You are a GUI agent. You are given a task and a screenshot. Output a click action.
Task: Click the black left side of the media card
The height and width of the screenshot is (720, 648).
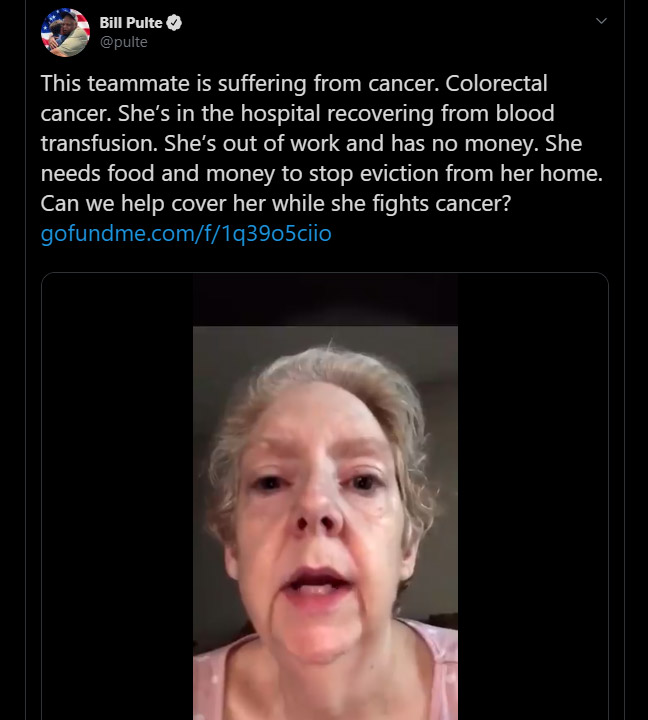[117, 500]
